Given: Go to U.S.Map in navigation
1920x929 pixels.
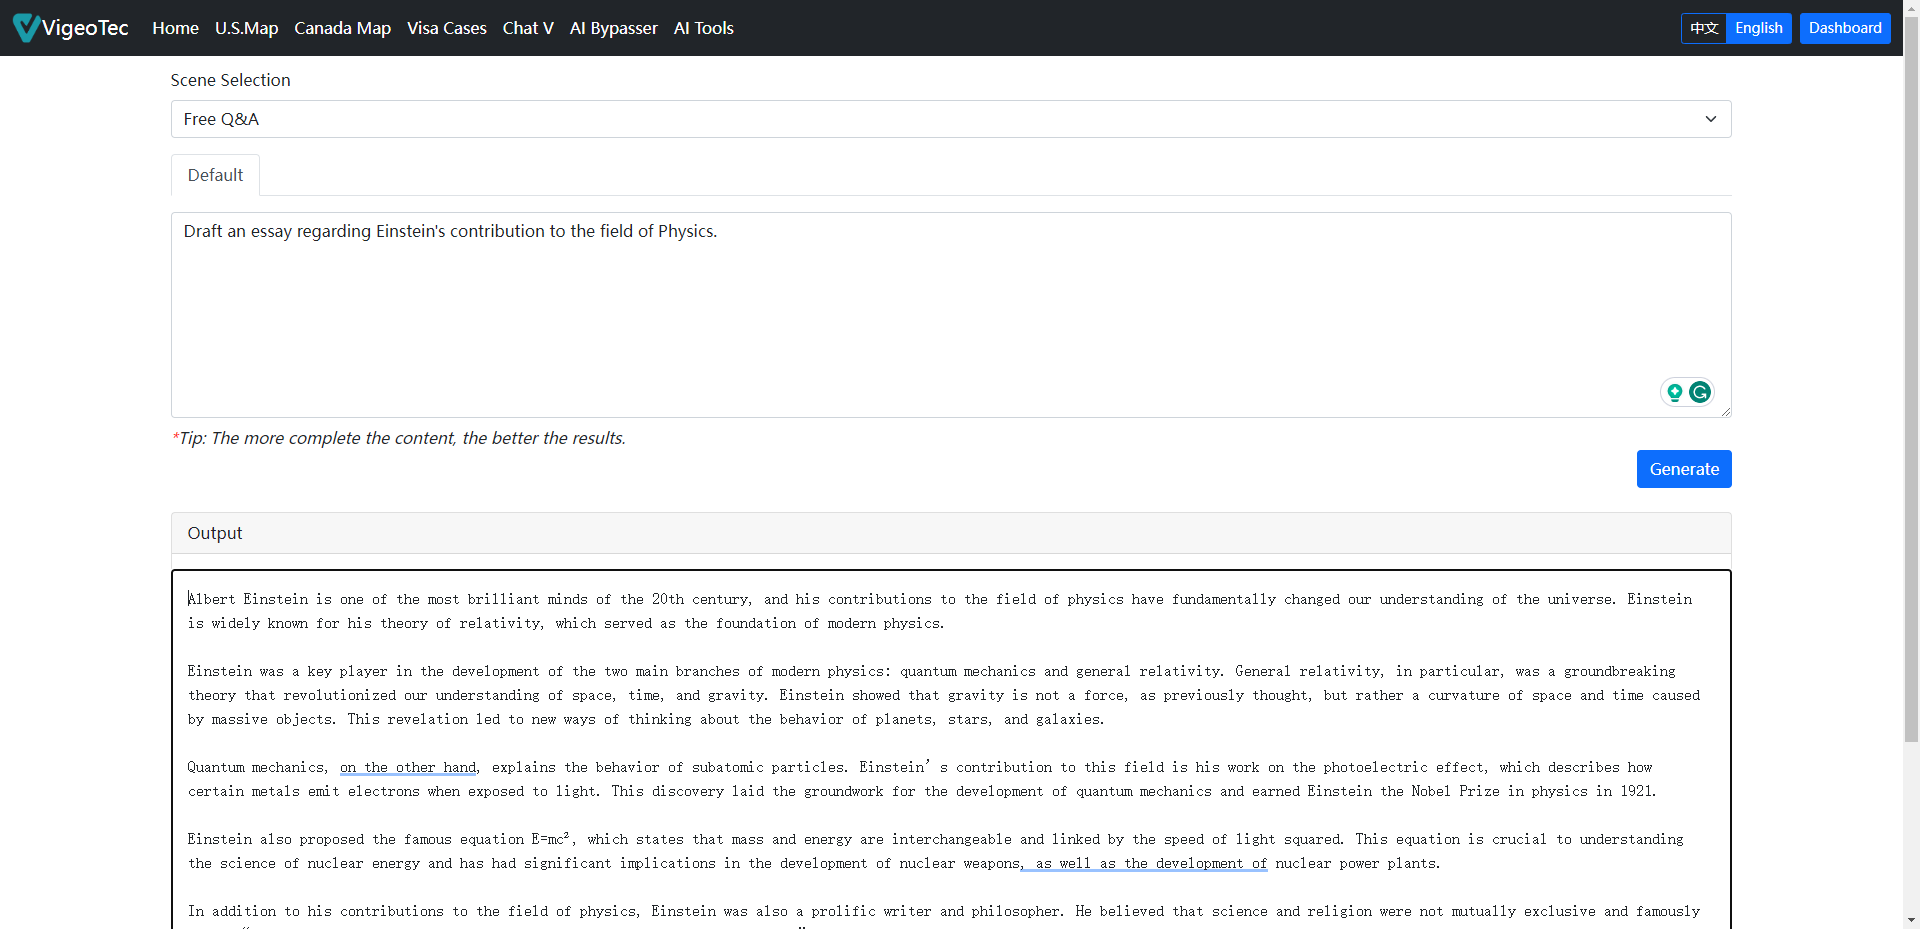Looking at the screenshot, I should pyautogui.click(x=246, y=28).
